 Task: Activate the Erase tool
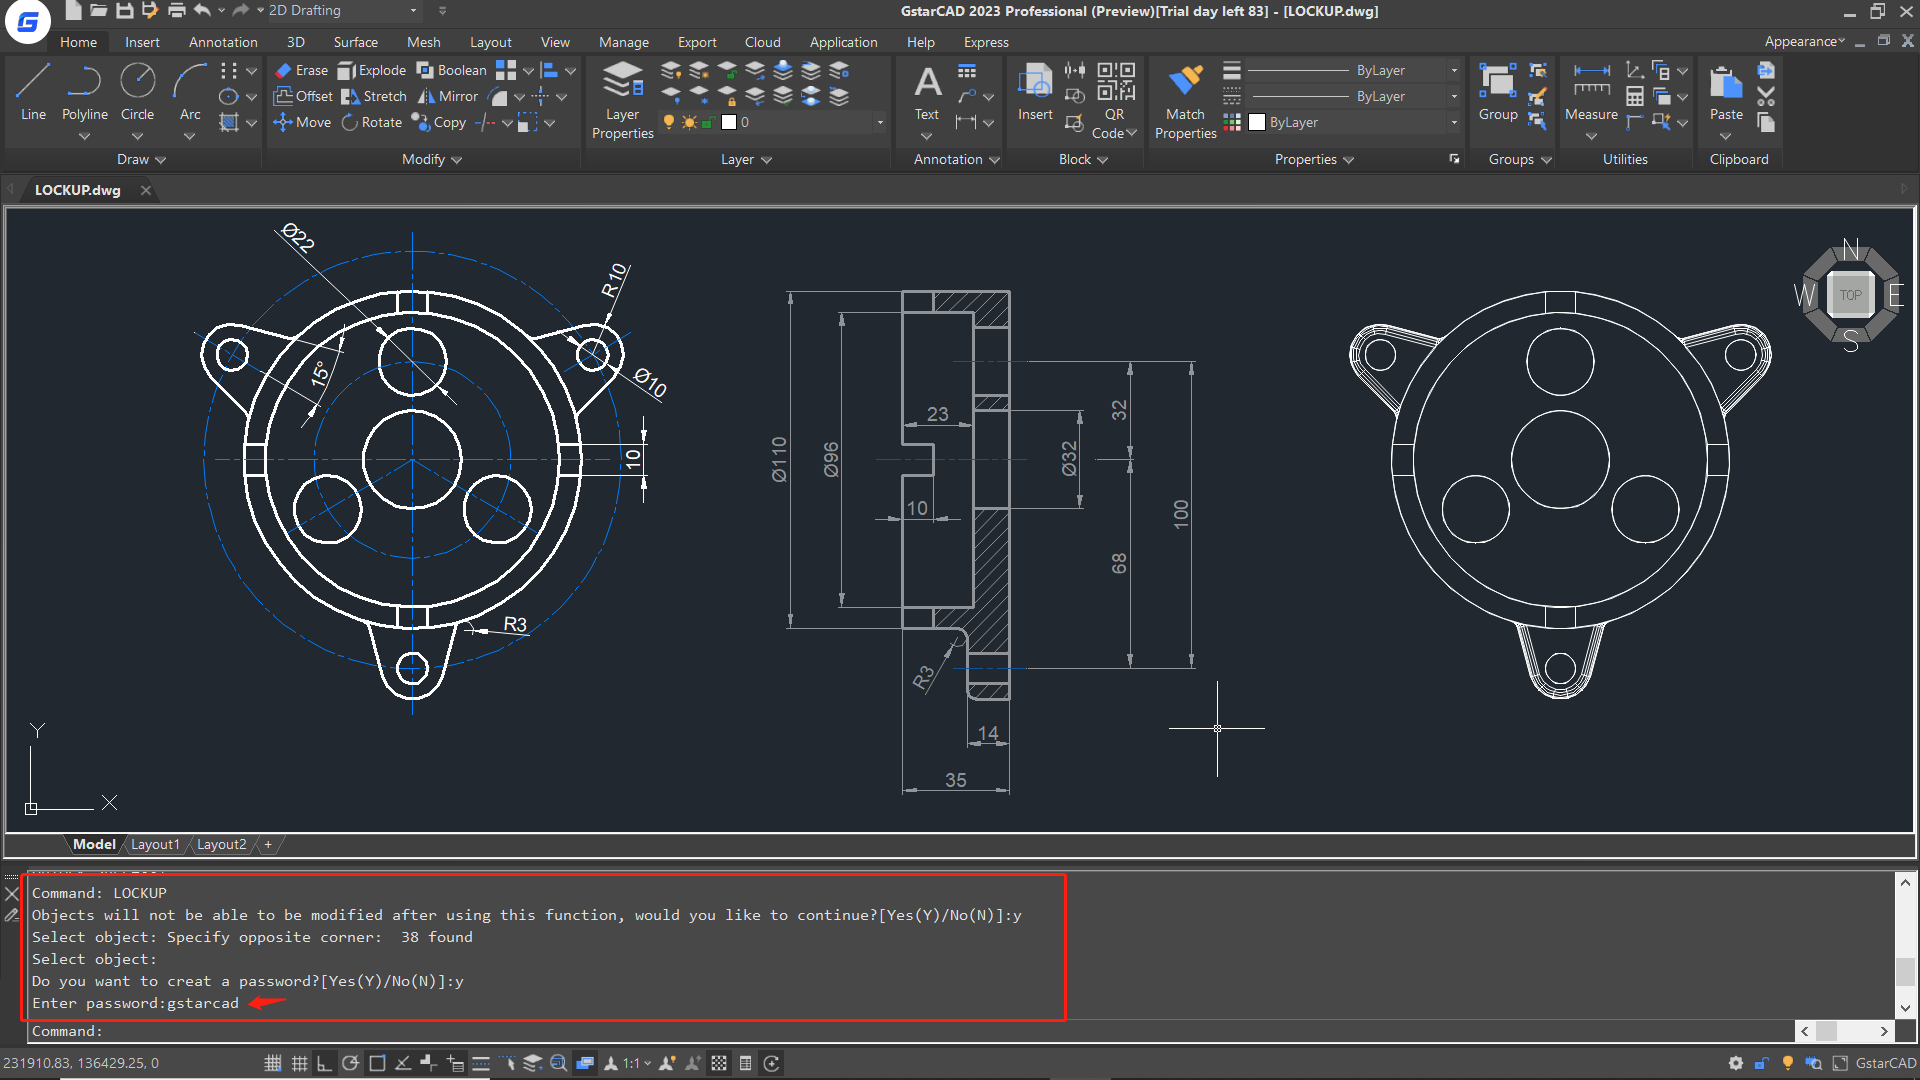point(299,70)
